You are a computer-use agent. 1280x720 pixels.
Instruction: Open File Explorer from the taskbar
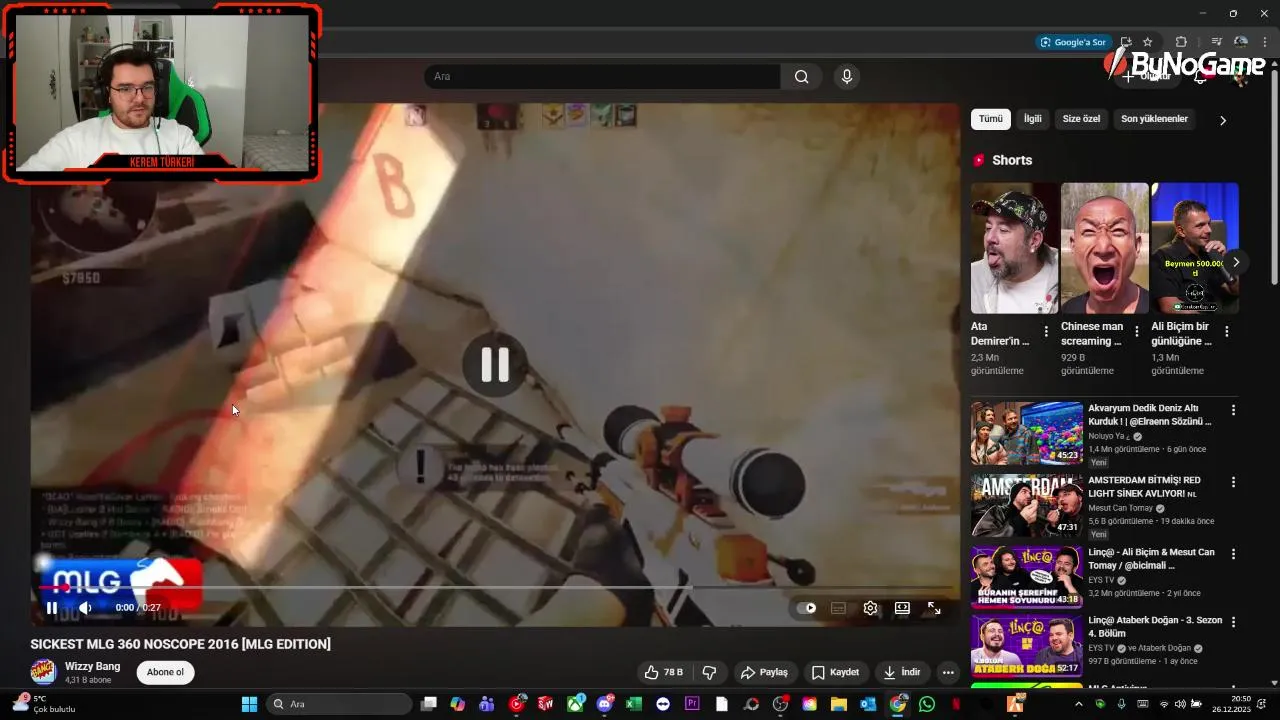tap(838, 704)
